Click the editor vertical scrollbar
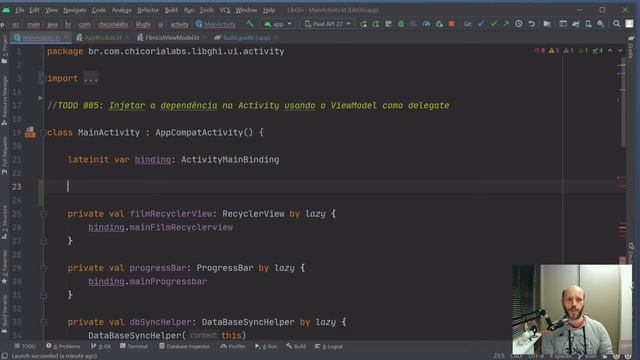 623,102
